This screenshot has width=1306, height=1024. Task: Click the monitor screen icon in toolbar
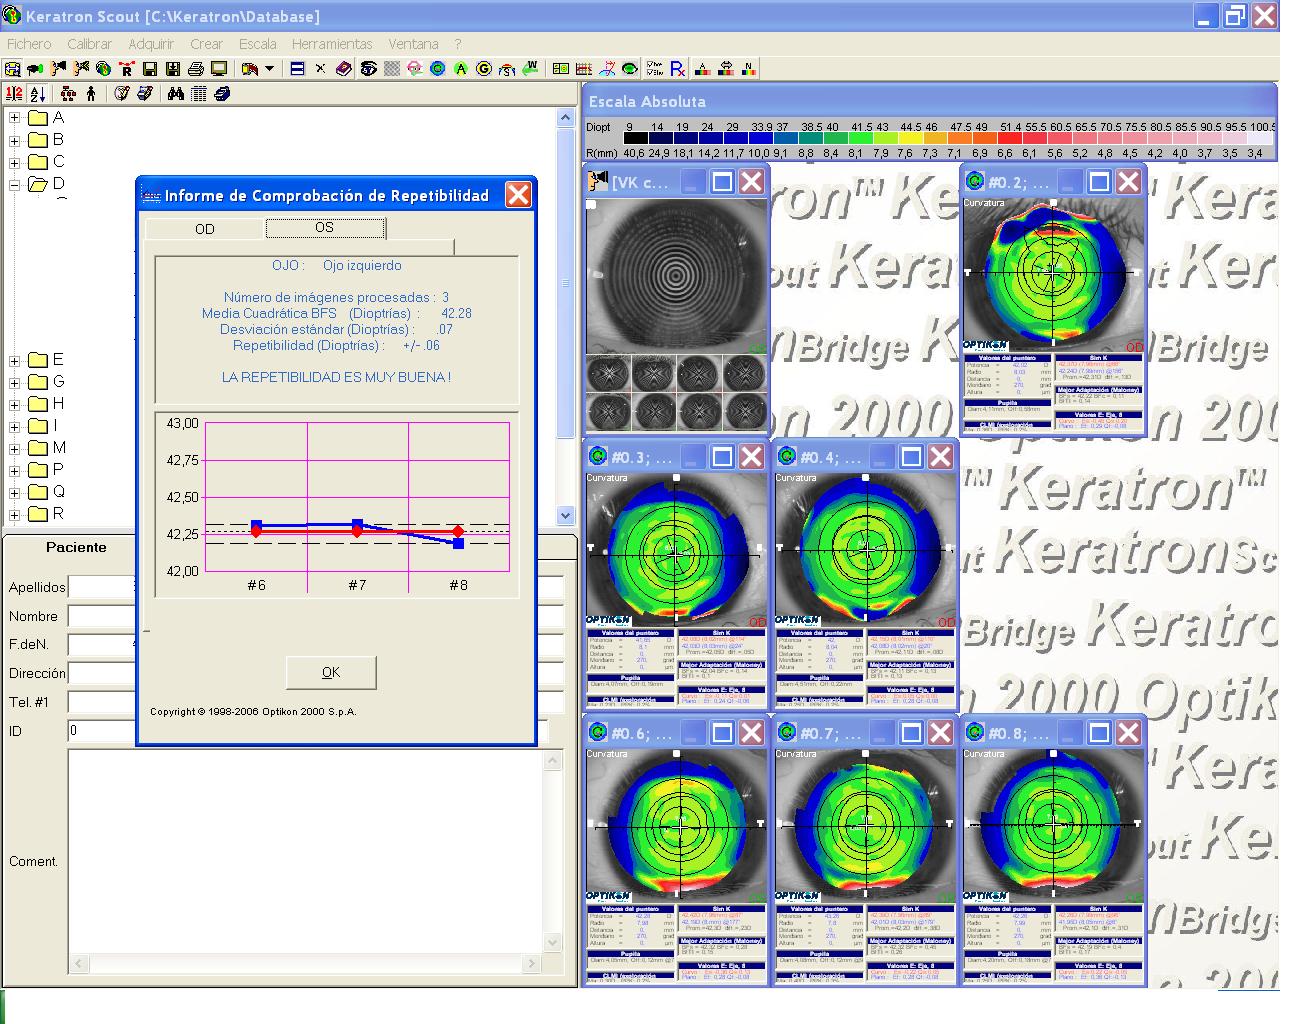coord(218,69)
